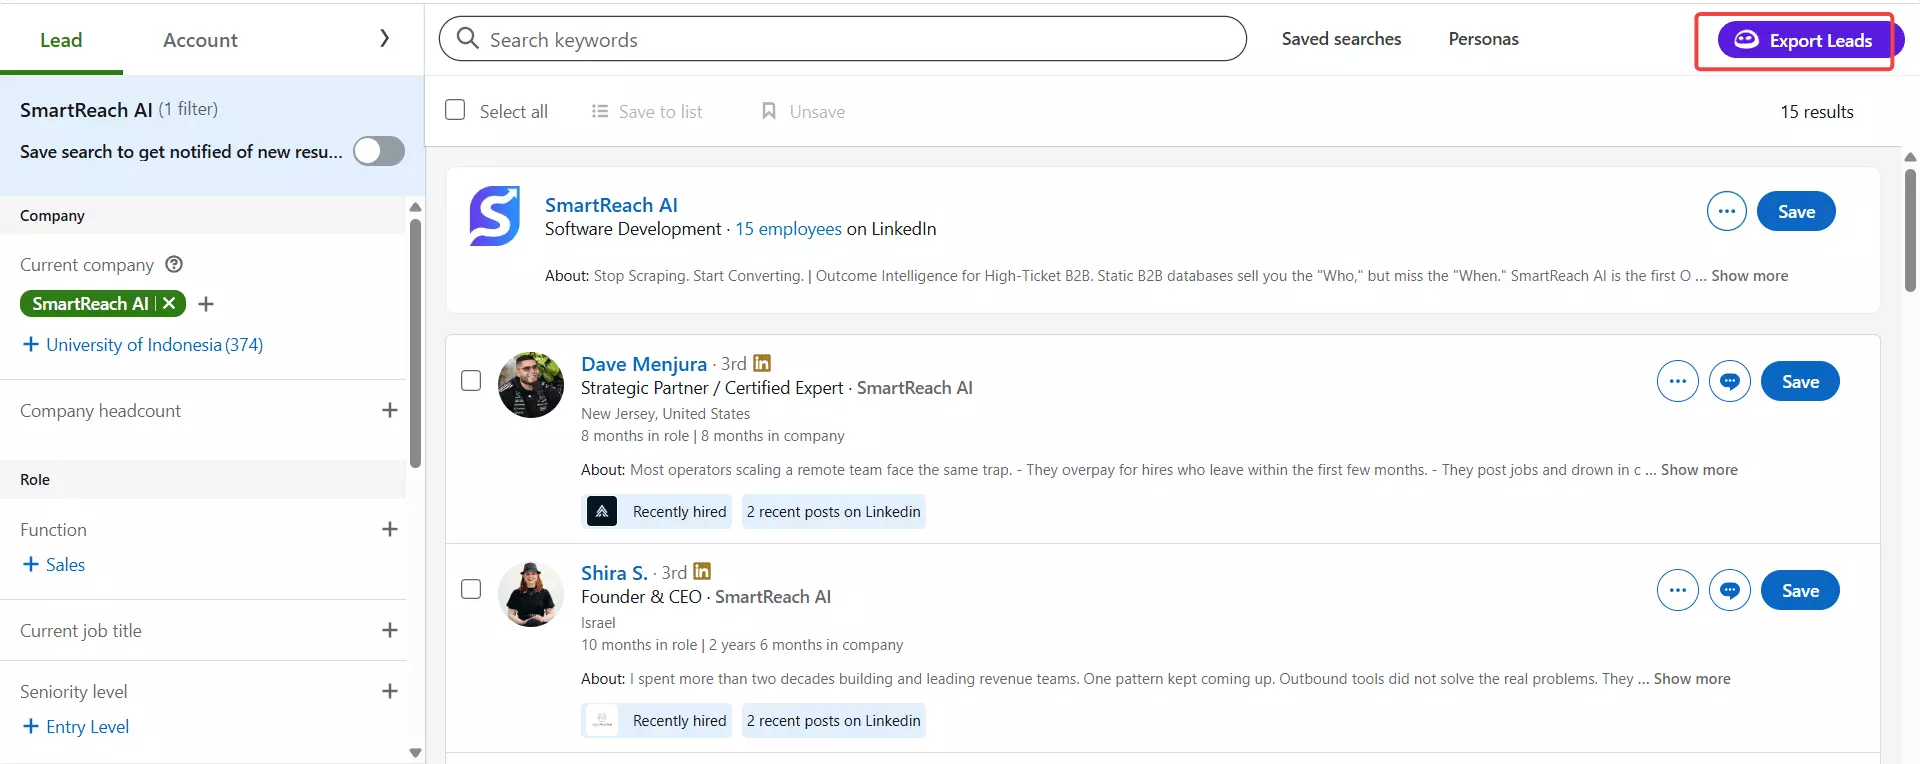The image size is (1920, 764).
Task: Click Dave Menjura's Recently hired tag
Action: pyautogui.click(x=657, y=511)
